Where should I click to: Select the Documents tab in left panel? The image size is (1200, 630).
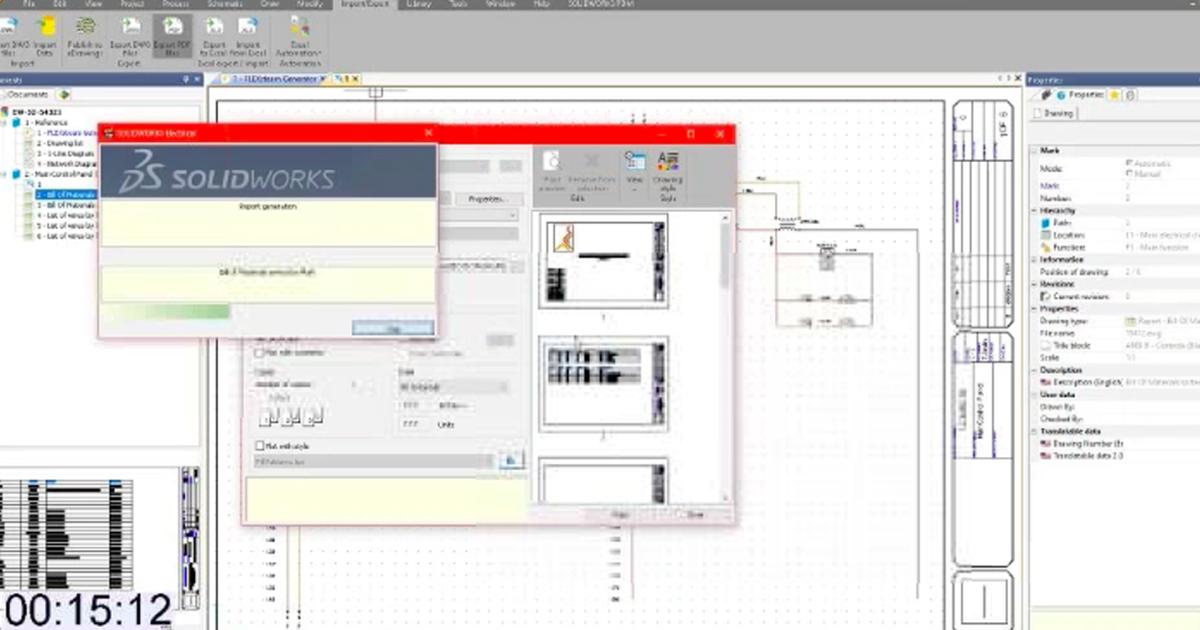click(x=28, y=94)
